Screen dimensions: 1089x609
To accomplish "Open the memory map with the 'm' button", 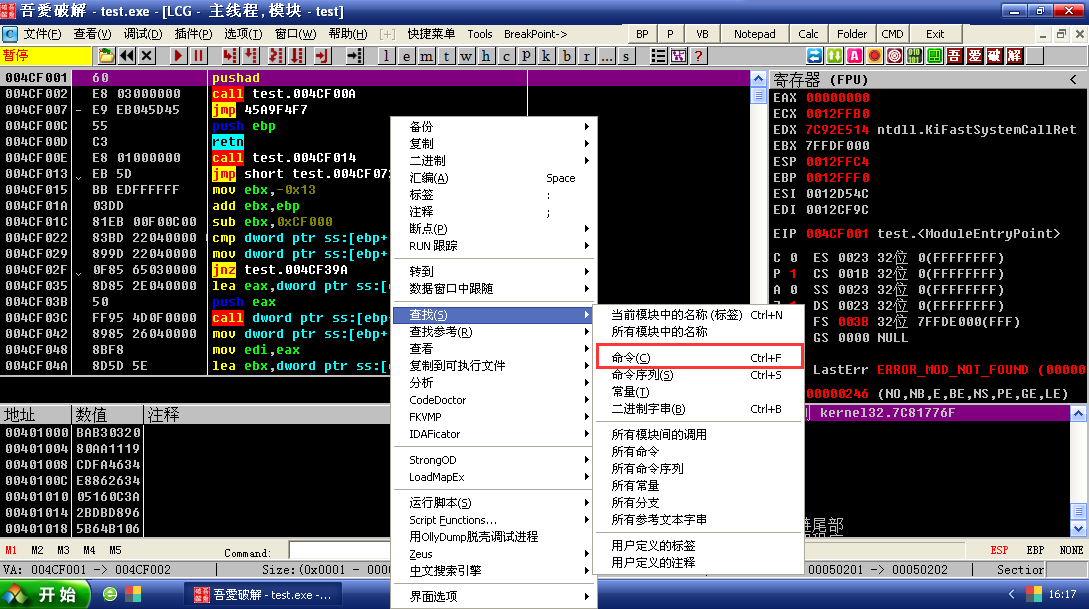I will pos(426,56).
